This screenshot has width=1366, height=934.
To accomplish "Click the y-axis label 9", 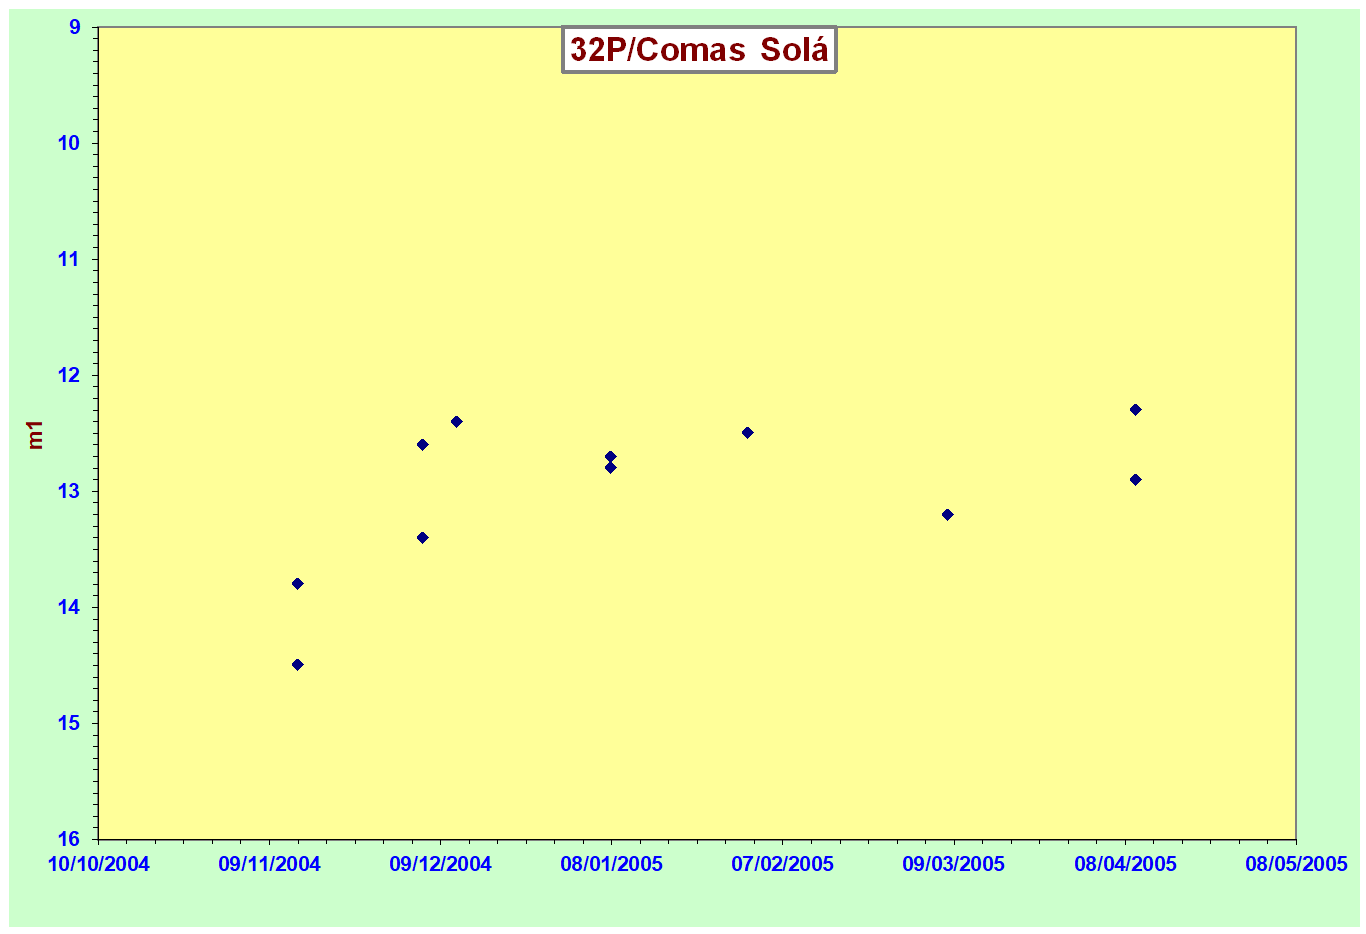I will click(x=75, y=27).
